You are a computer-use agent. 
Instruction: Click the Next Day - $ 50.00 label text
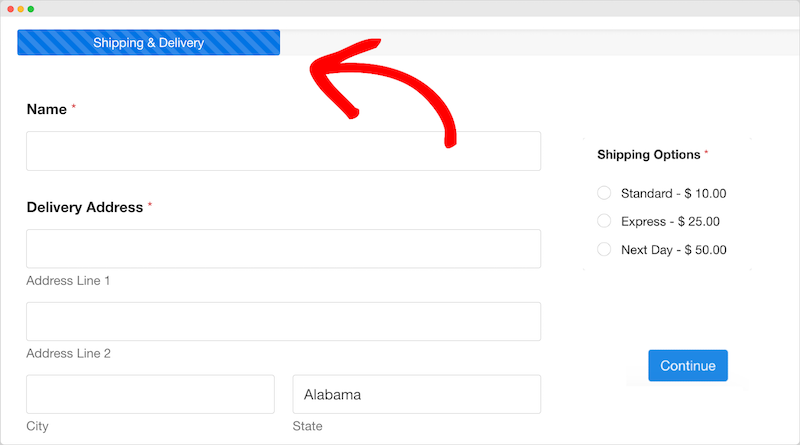point(673,250)
